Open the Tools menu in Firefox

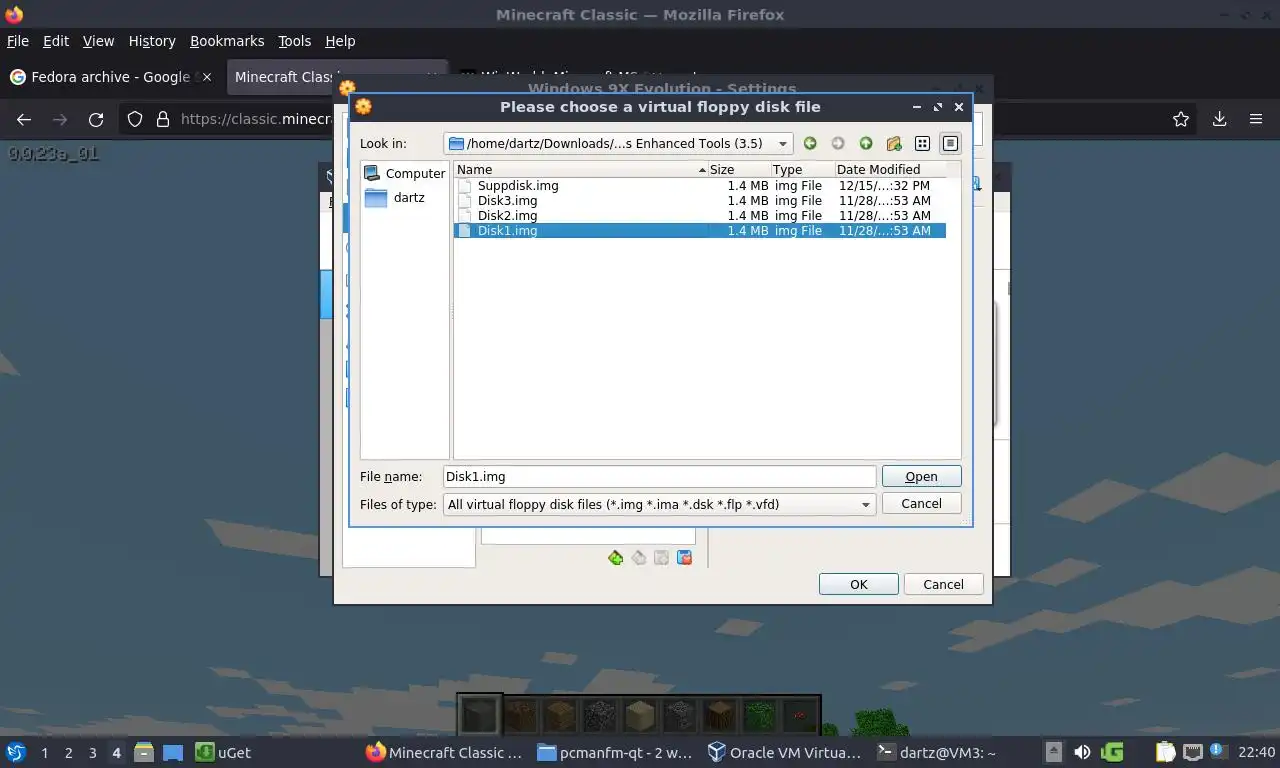point(295,41)
